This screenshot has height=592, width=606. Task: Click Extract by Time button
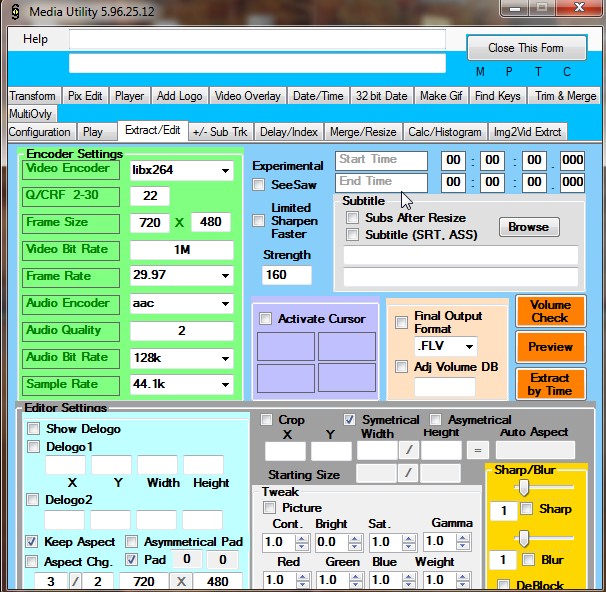pyautogui.click(x=550, y=384)
